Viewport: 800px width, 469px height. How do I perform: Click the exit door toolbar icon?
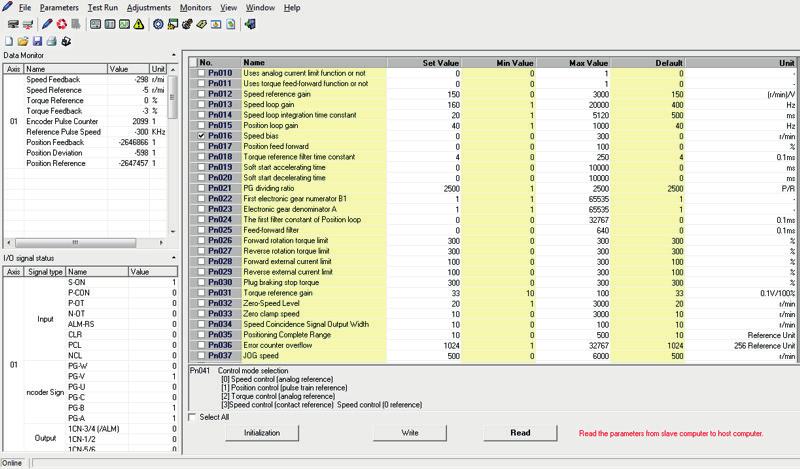pos(250,24)
